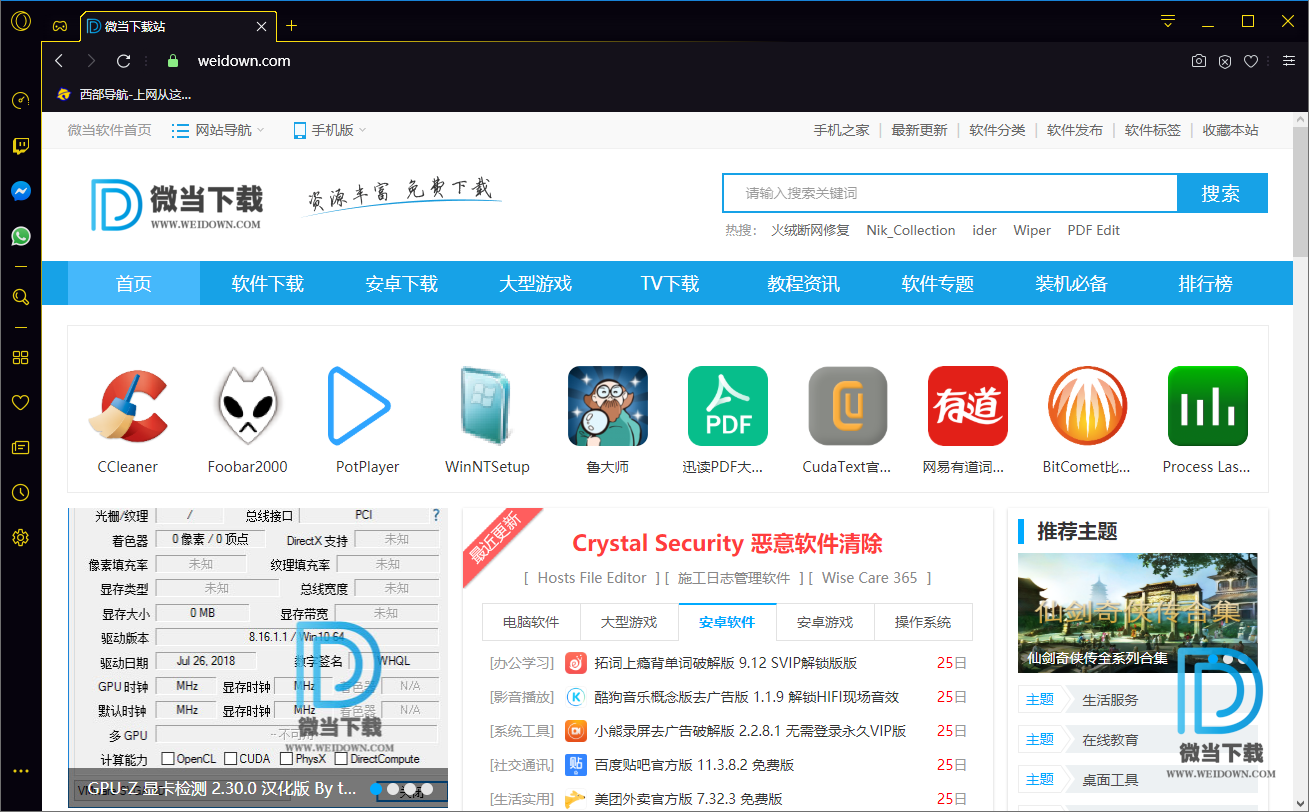Tick the OpenCL checkbox
The image size is (1309, 812).
pos(167,759)
